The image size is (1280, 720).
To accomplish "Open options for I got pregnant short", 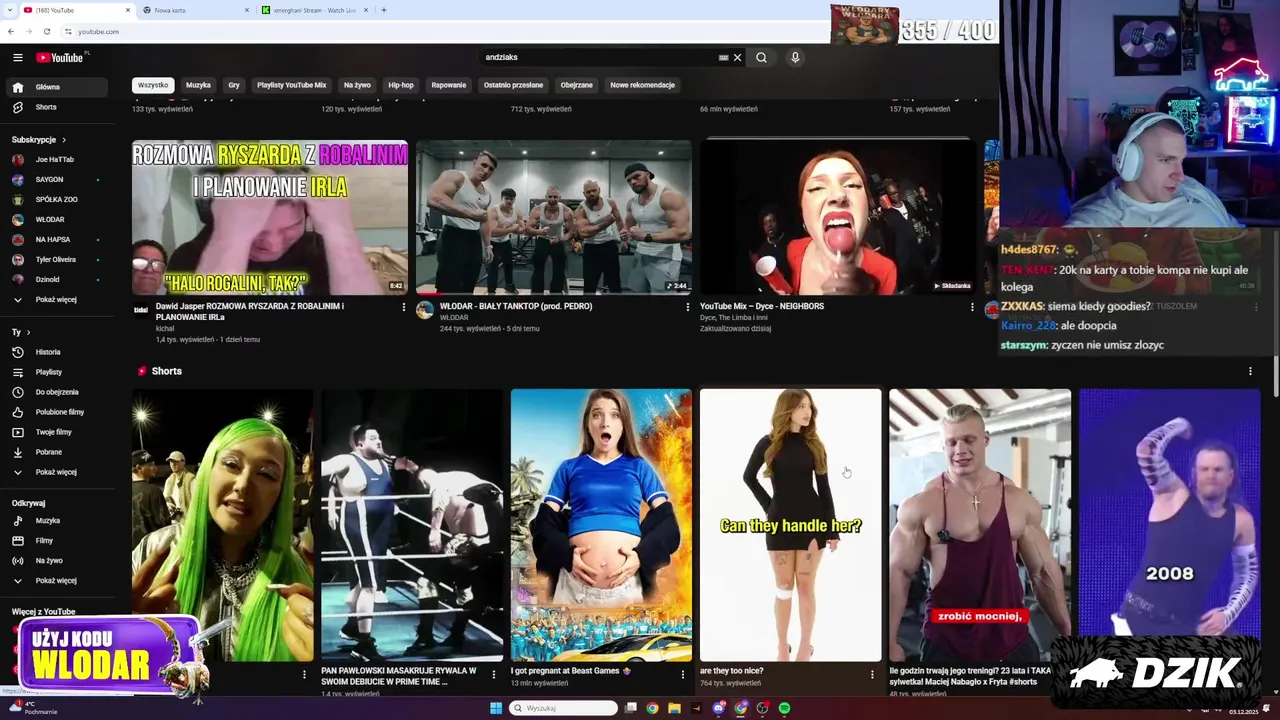I will click(x=683, y=675).
